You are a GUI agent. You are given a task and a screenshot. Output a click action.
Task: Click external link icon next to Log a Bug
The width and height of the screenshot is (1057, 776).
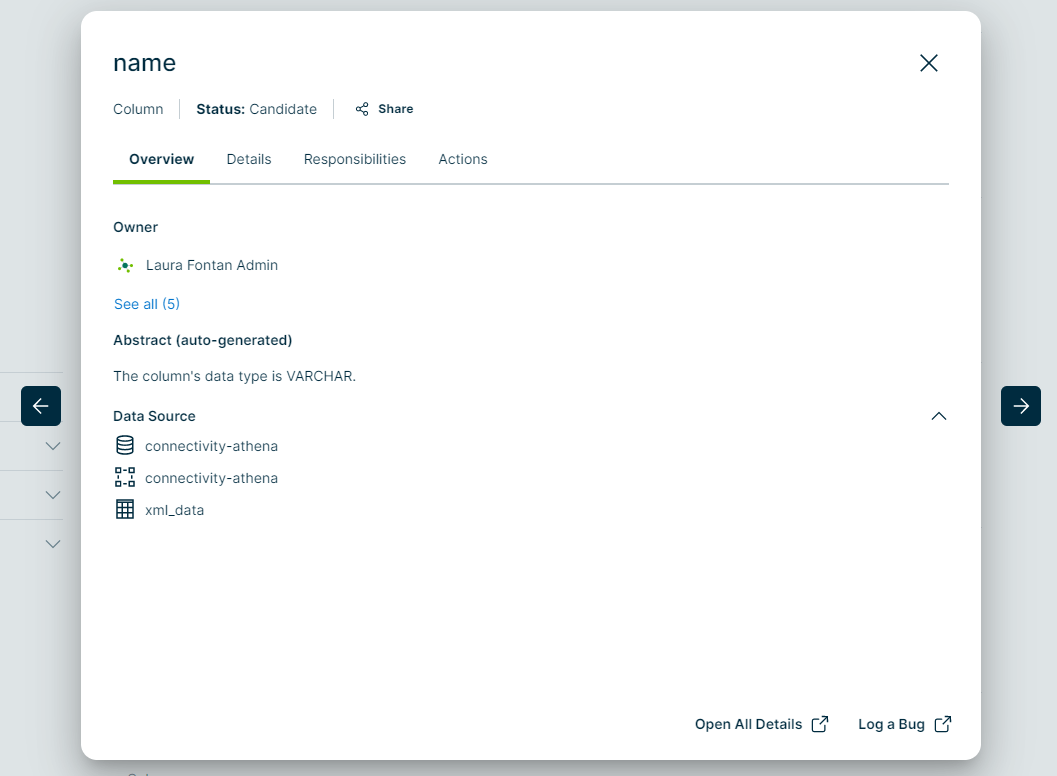(x=942, y=724)
